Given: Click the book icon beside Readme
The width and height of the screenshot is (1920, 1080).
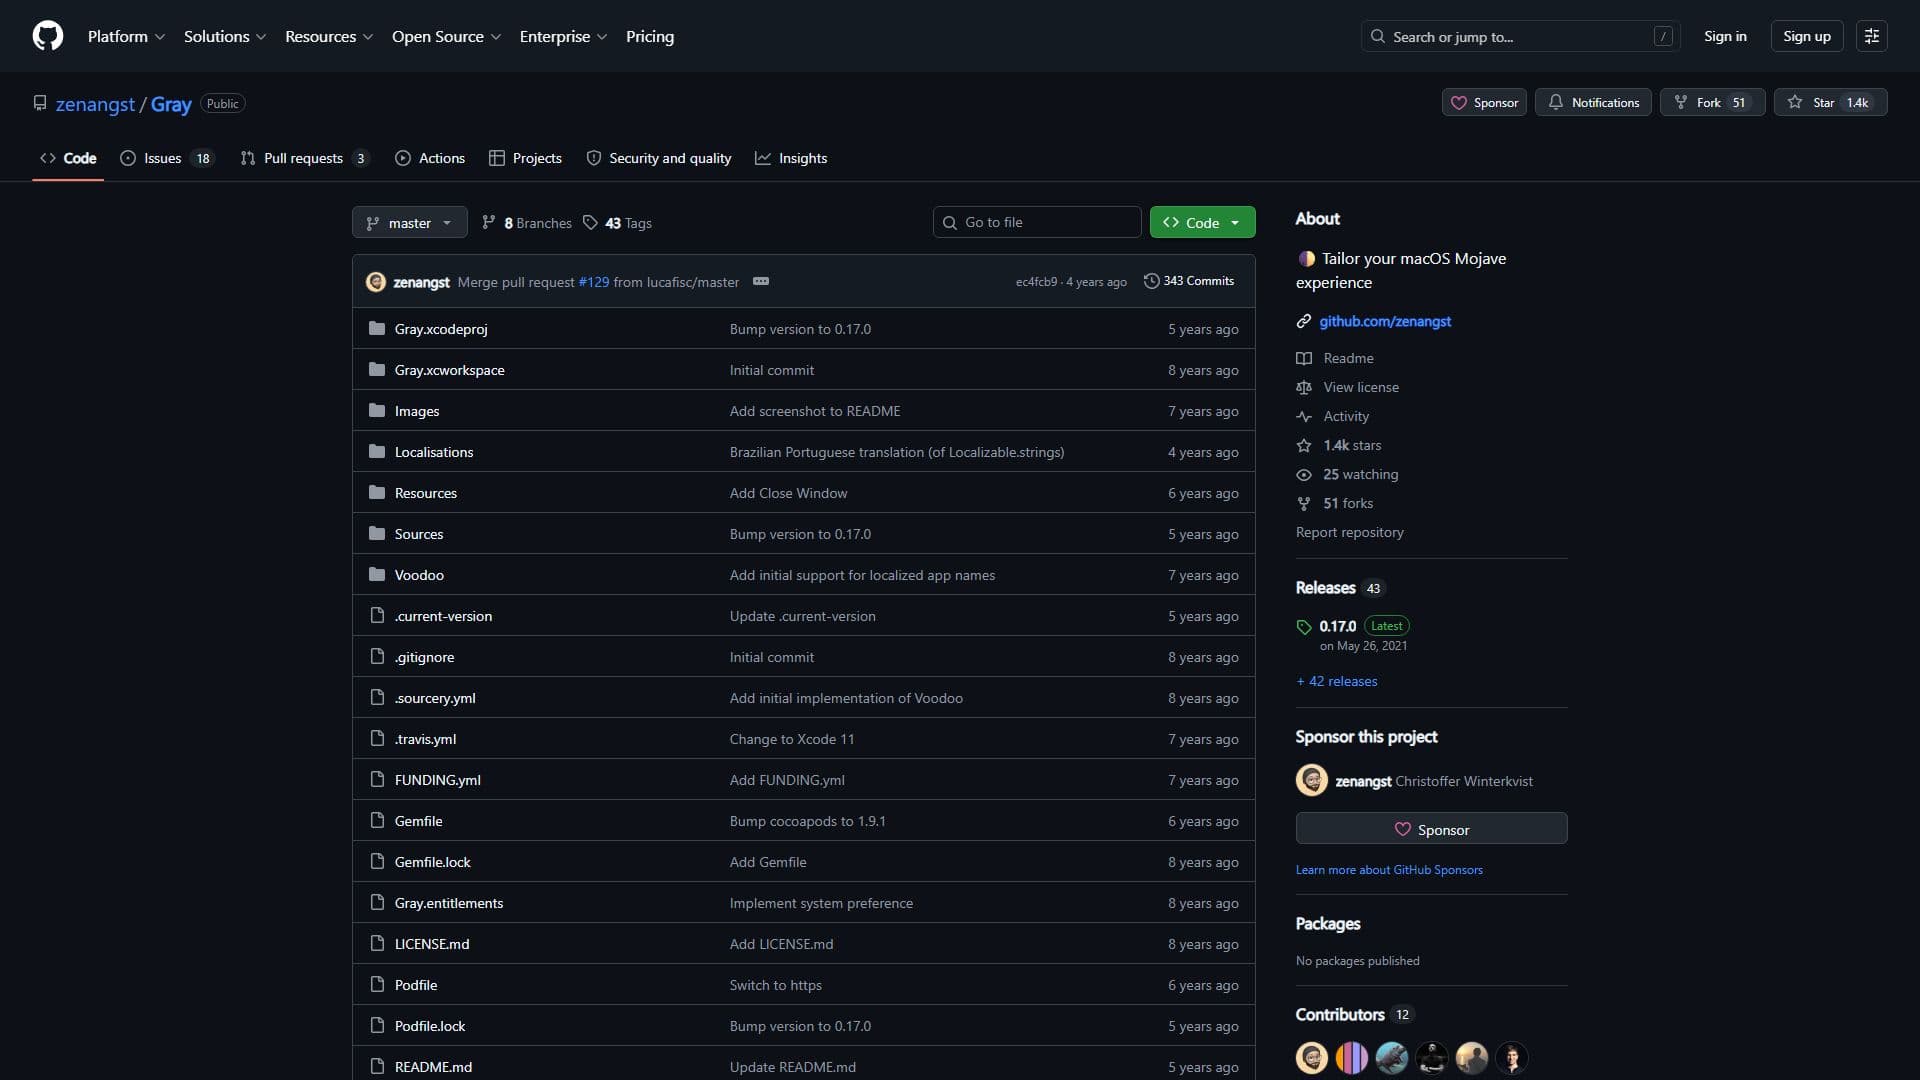Looking at the screenshot, I should tap(1304, 358).
